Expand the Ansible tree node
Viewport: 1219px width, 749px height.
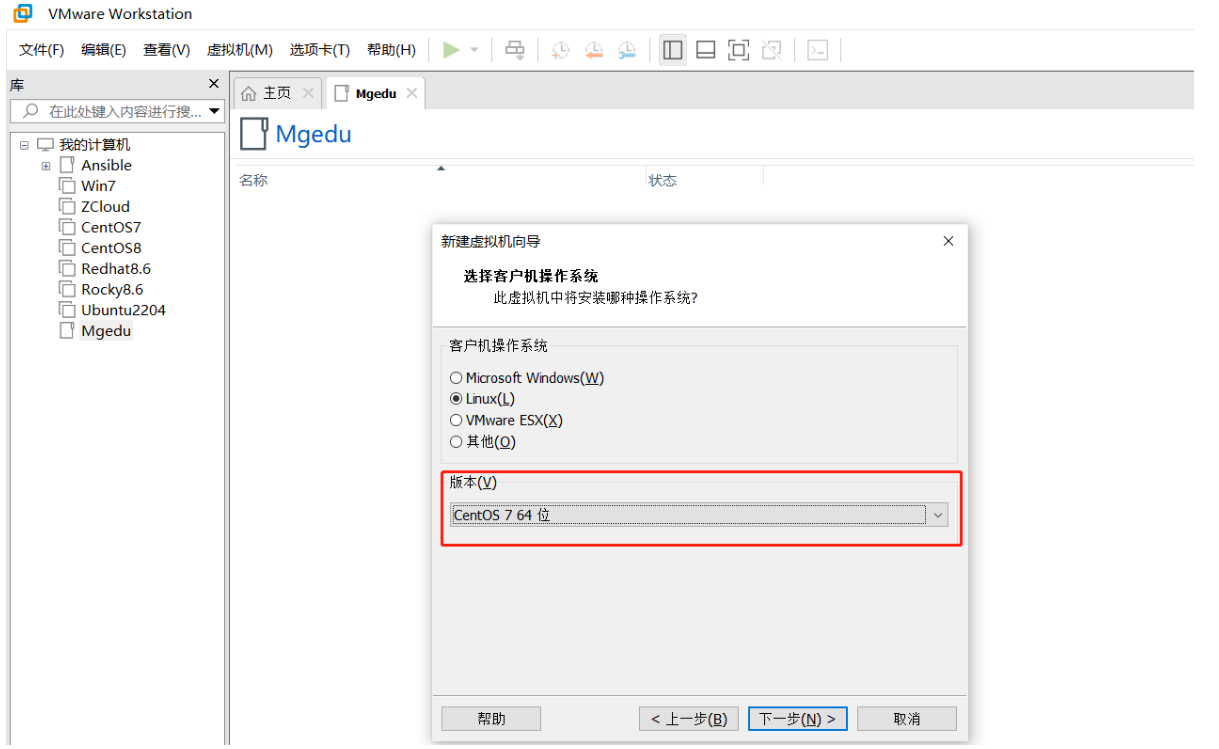coord(46,166)
